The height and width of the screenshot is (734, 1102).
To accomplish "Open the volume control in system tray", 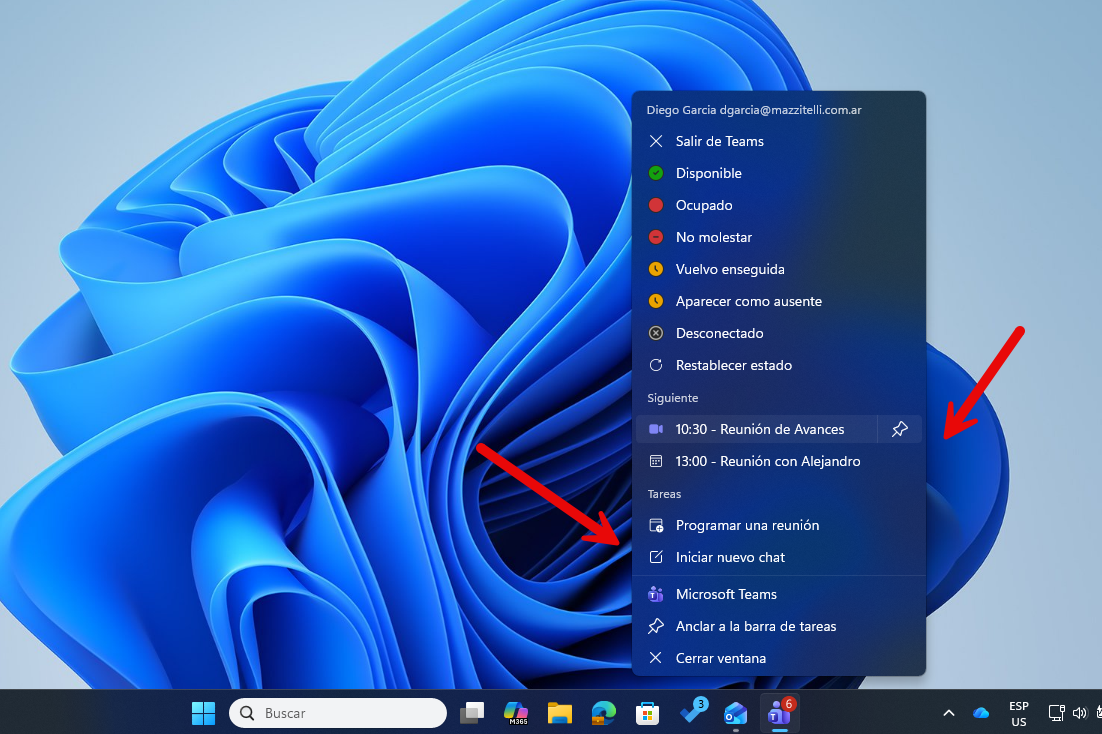I will click(1079, 713).
